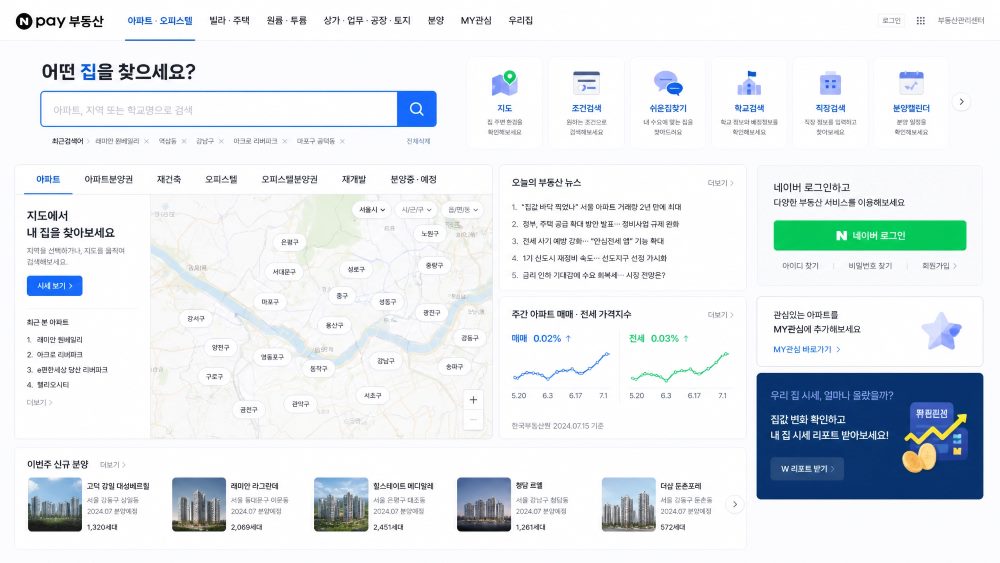Open 부동산관리센터 link in header

[x=960, y=20]
